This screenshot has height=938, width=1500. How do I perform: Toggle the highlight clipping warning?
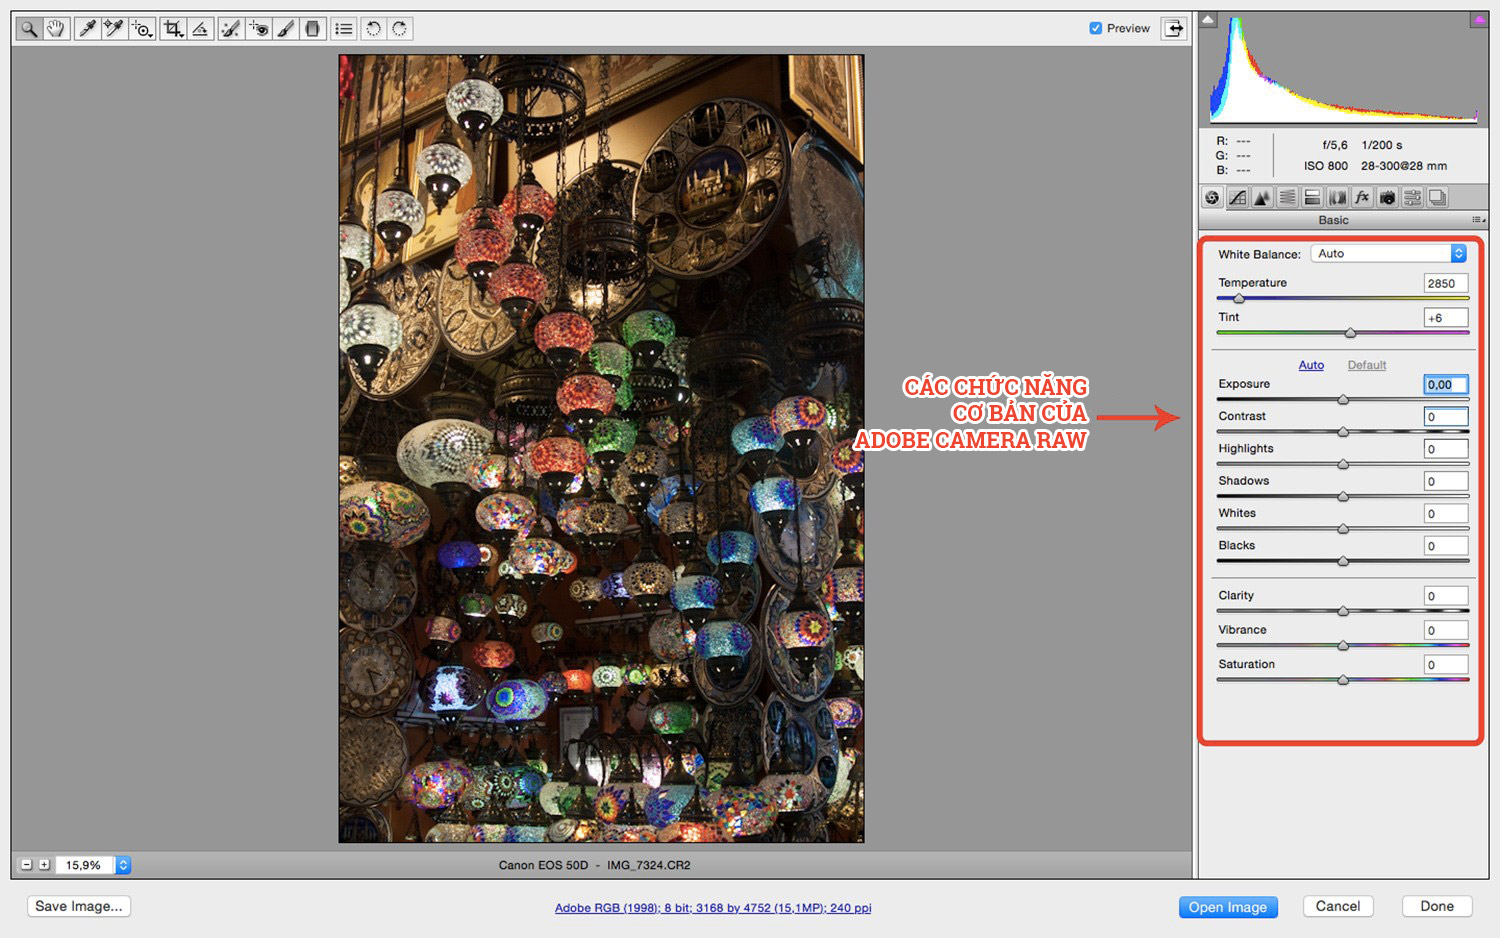1478,20
